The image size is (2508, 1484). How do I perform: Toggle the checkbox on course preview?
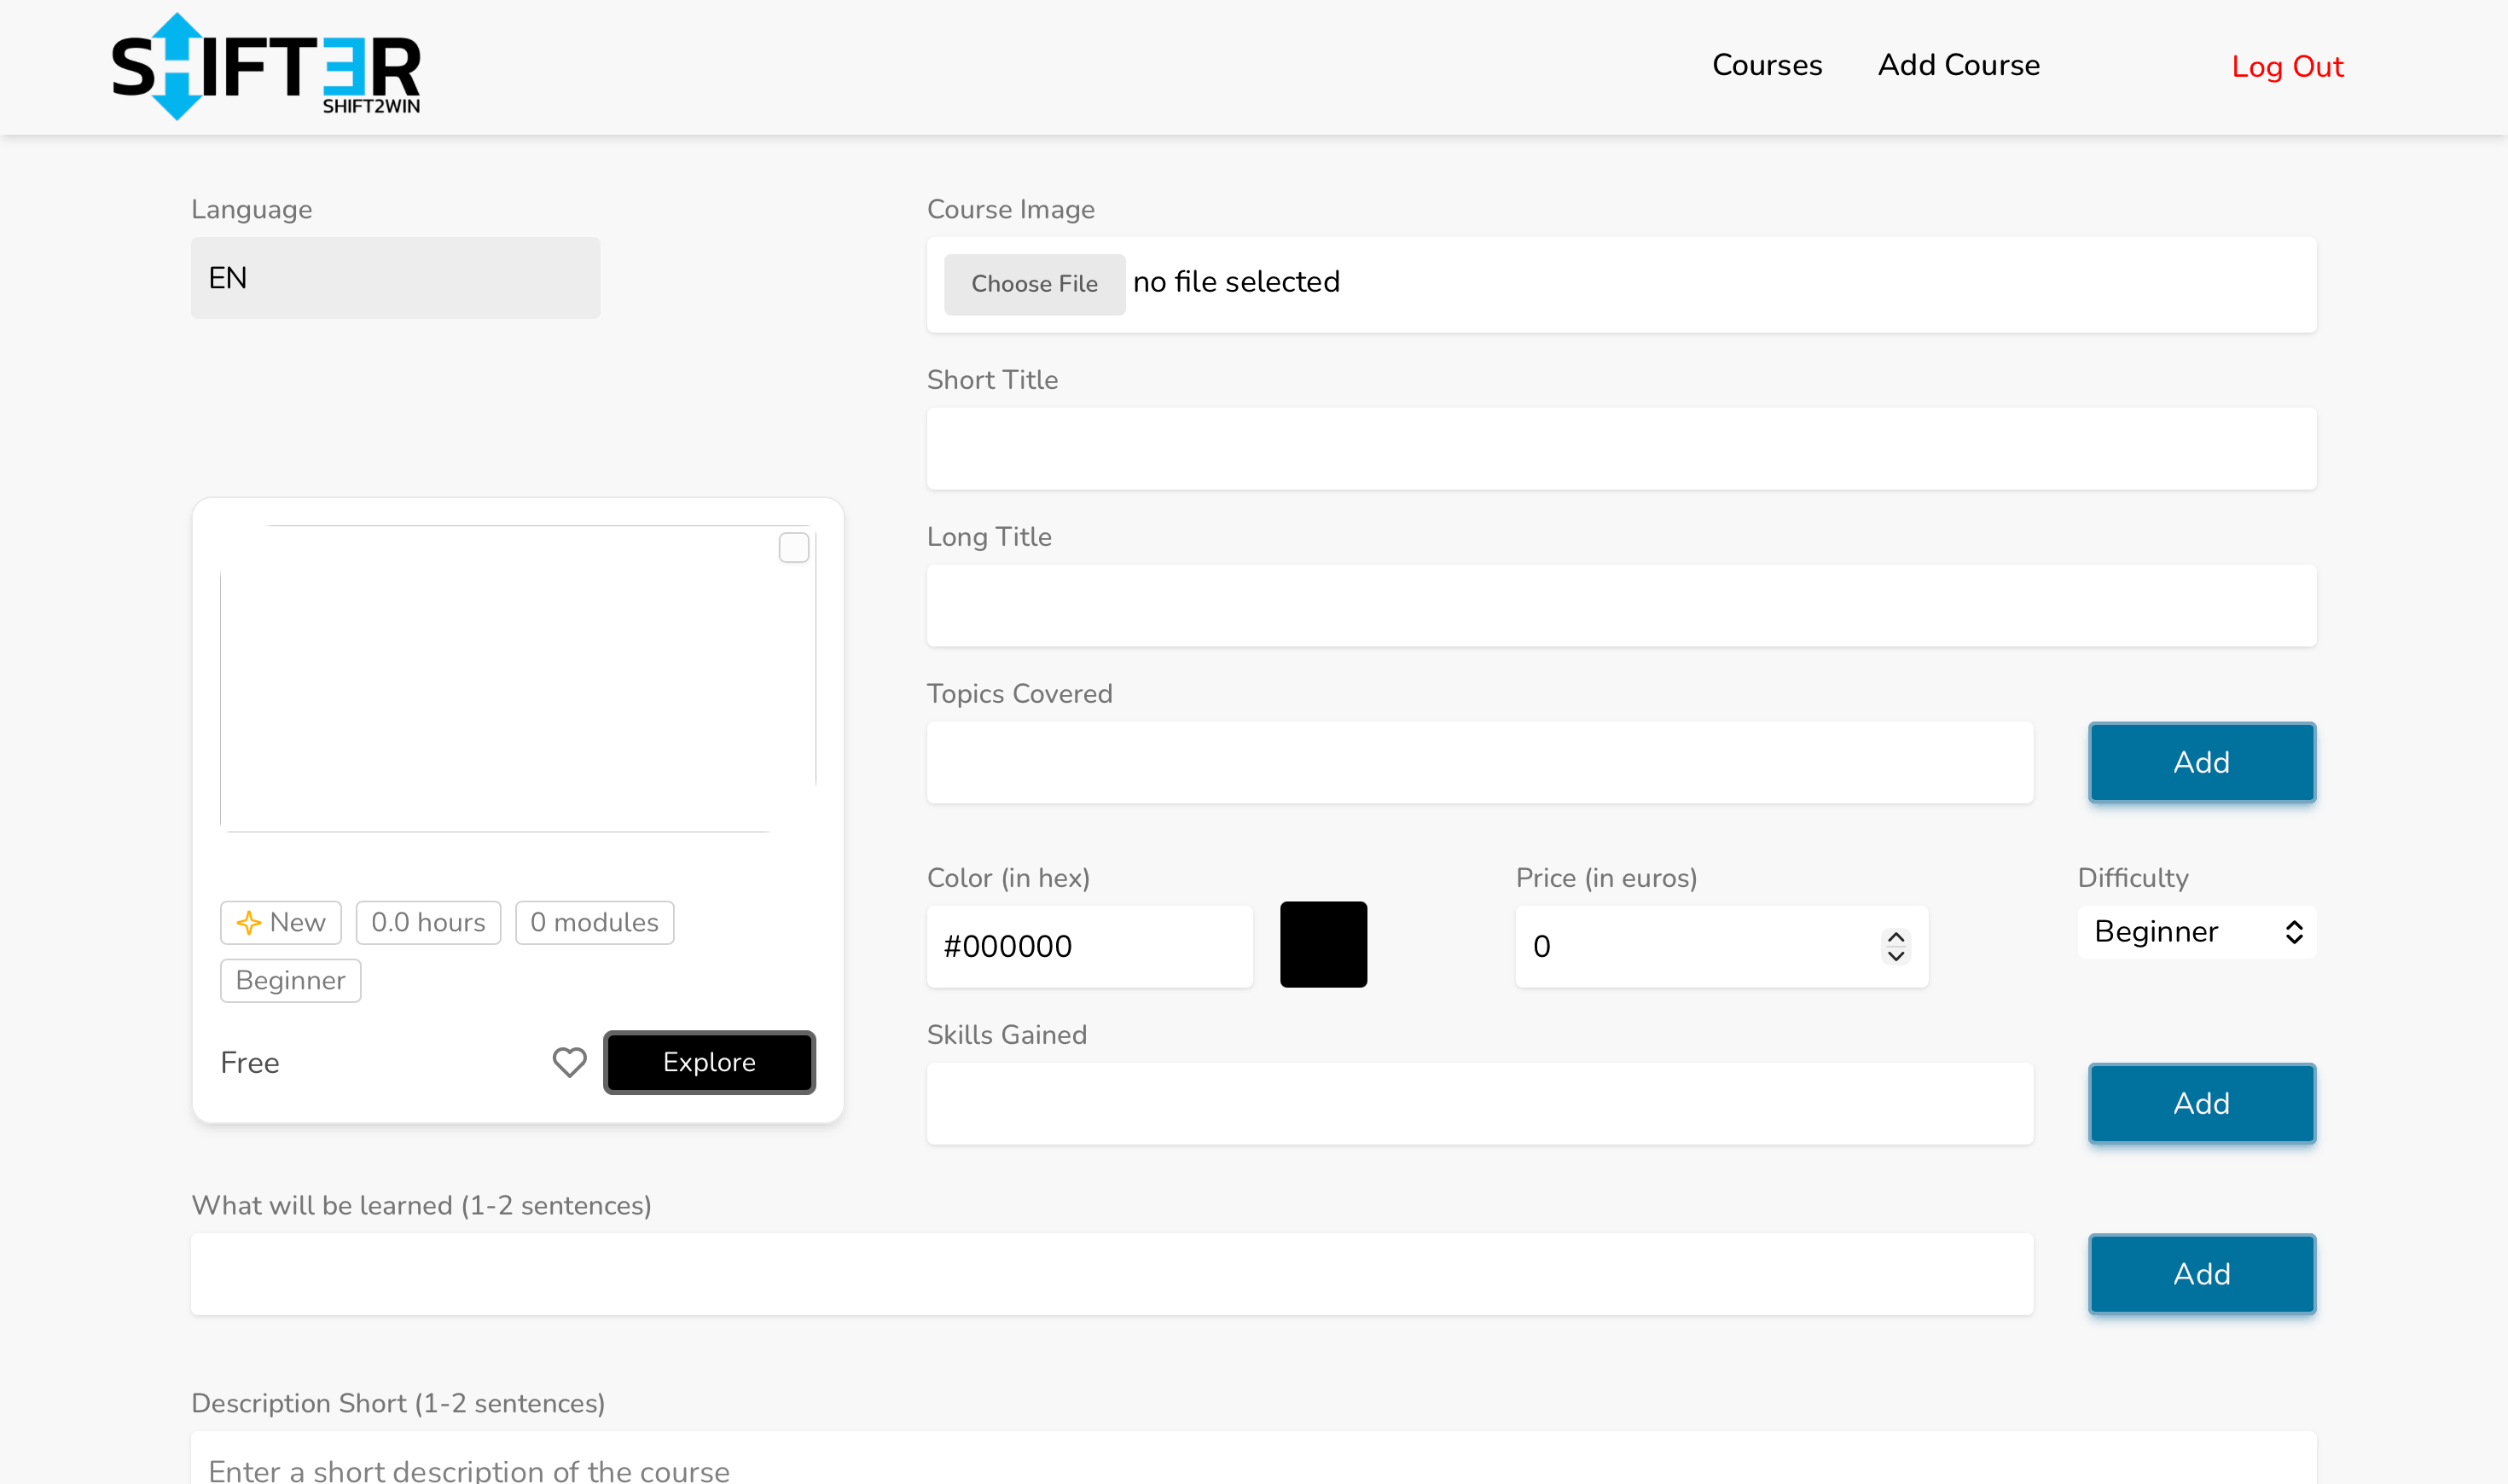pos(793,548)
